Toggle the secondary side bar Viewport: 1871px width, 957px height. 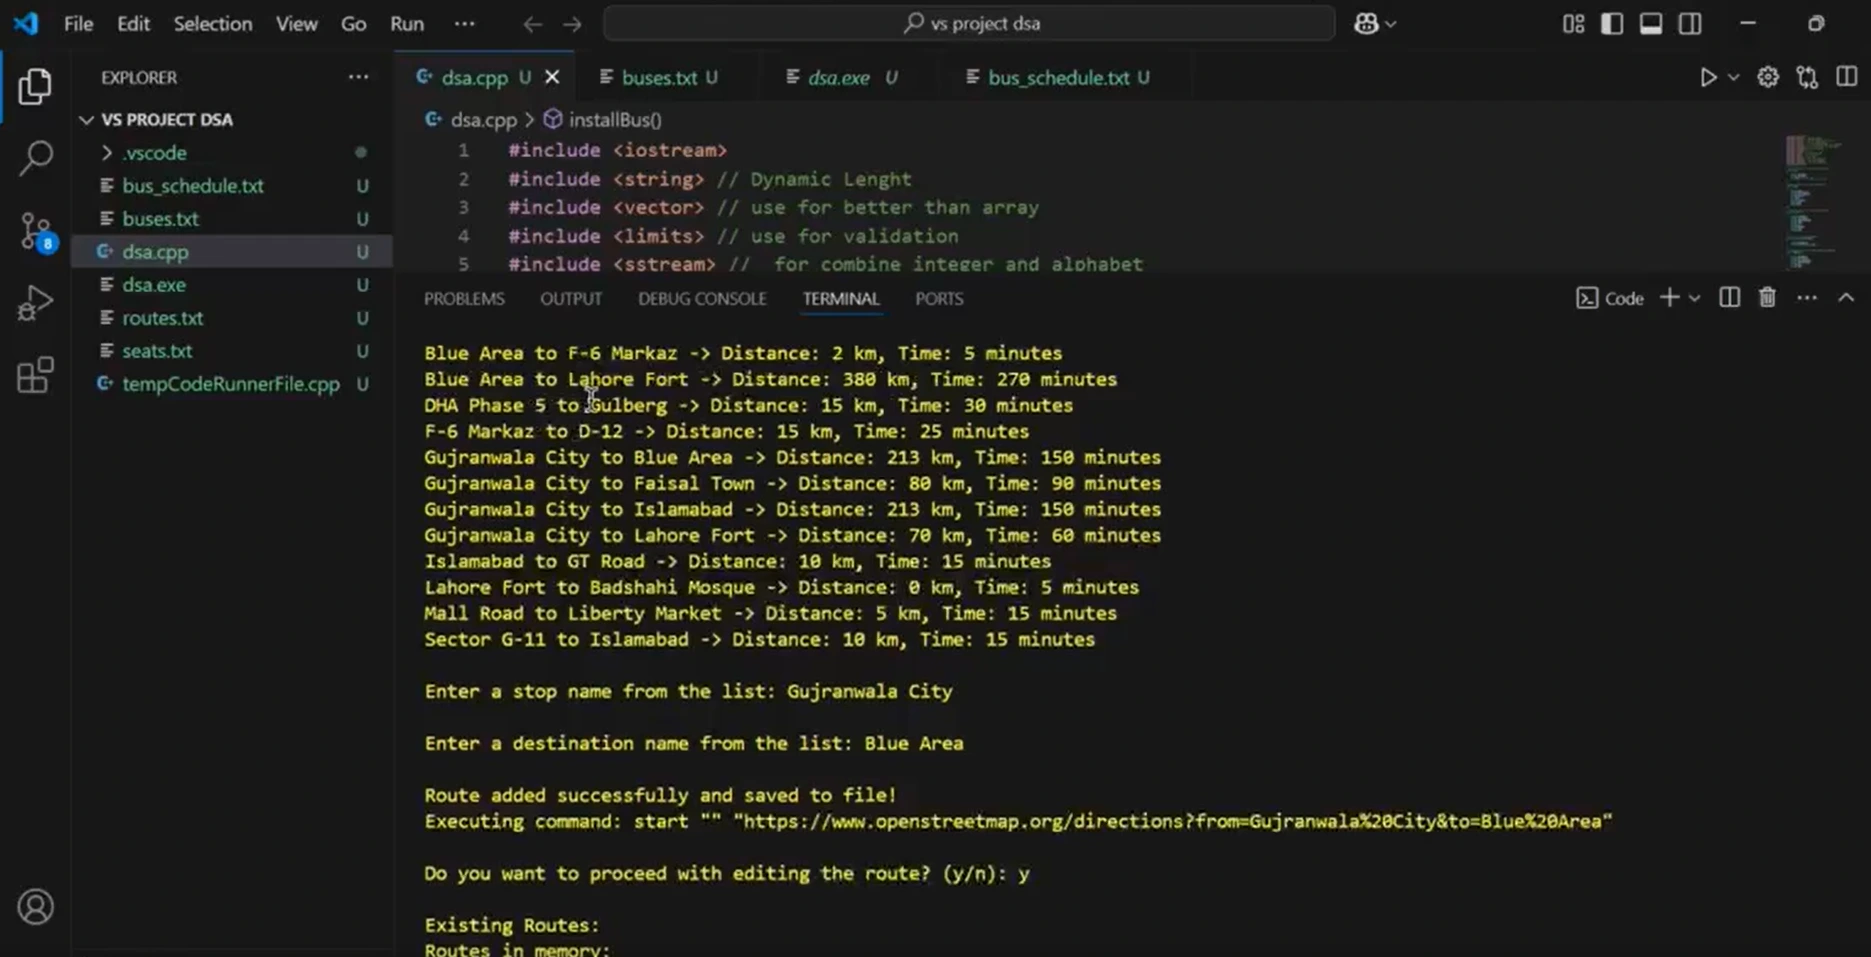click(x=1690, y=24)
